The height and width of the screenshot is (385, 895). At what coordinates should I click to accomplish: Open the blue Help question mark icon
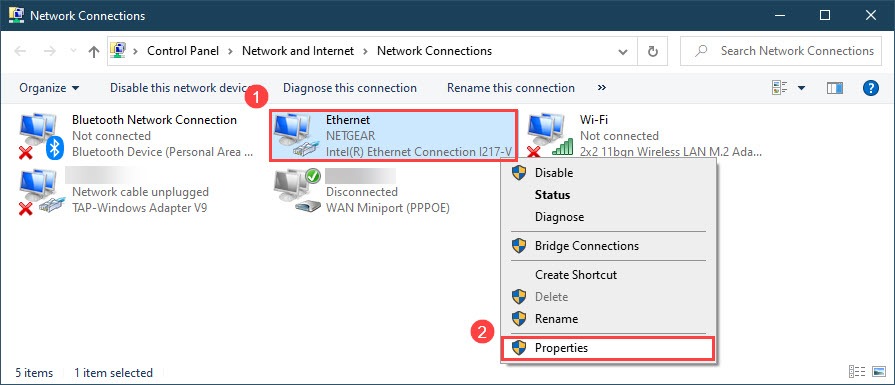(x=870, y=88)
